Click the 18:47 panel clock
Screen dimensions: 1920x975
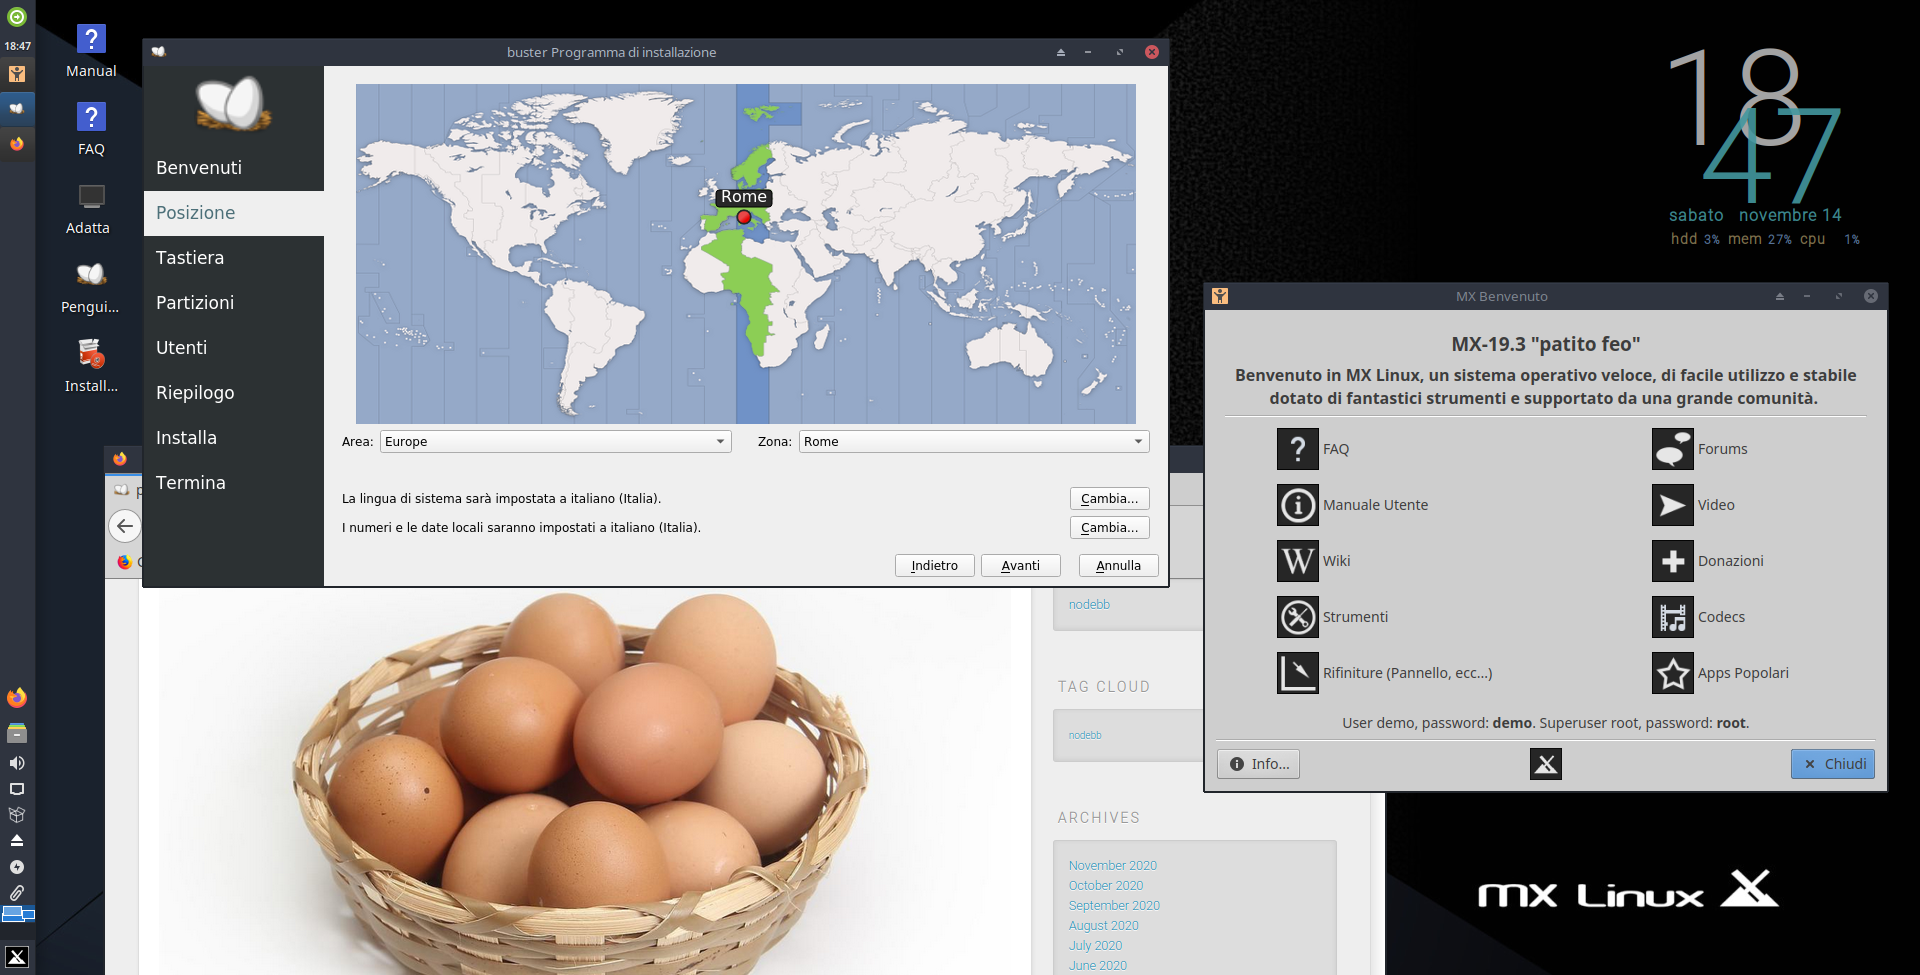(x=17, y=46)
